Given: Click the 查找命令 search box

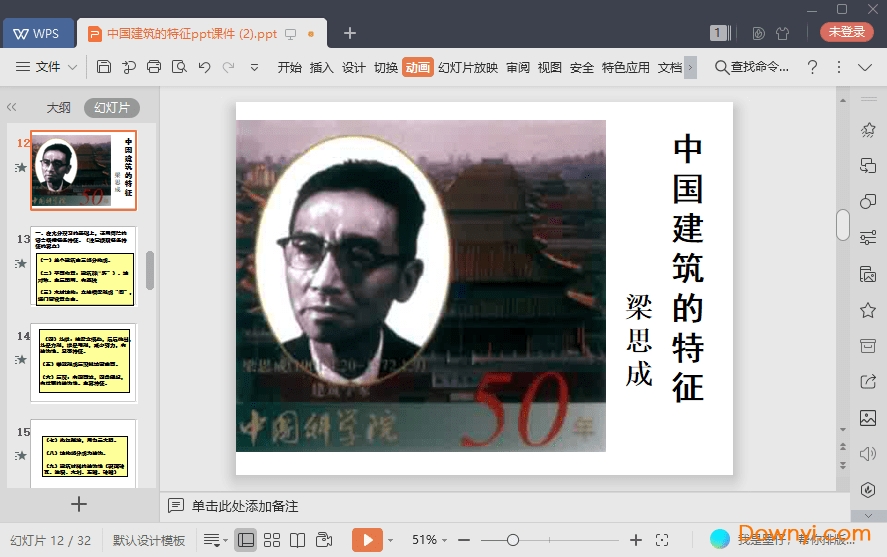Looking at the screenshot, I should click(x=752, y=67).
